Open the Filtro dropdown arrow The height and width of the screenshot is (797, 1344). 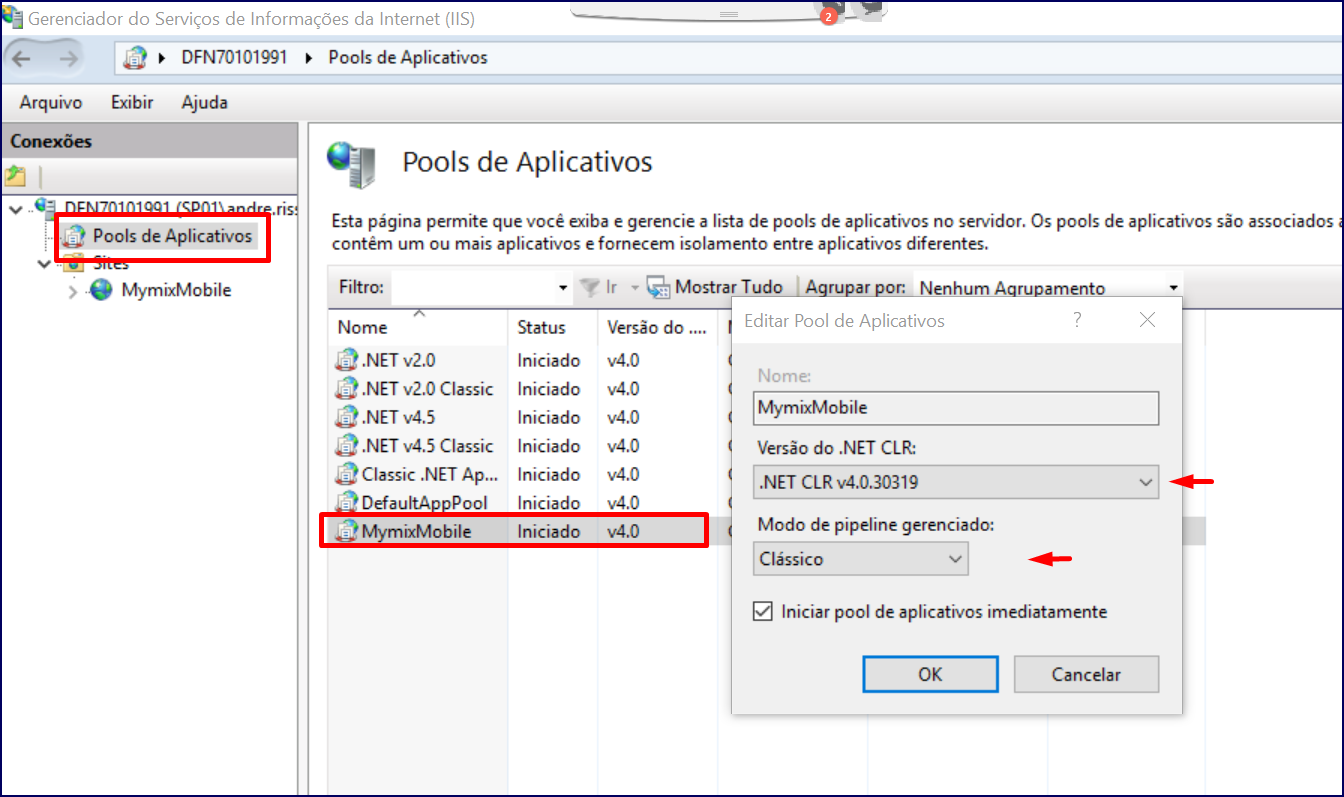click(x=563, y=288)
